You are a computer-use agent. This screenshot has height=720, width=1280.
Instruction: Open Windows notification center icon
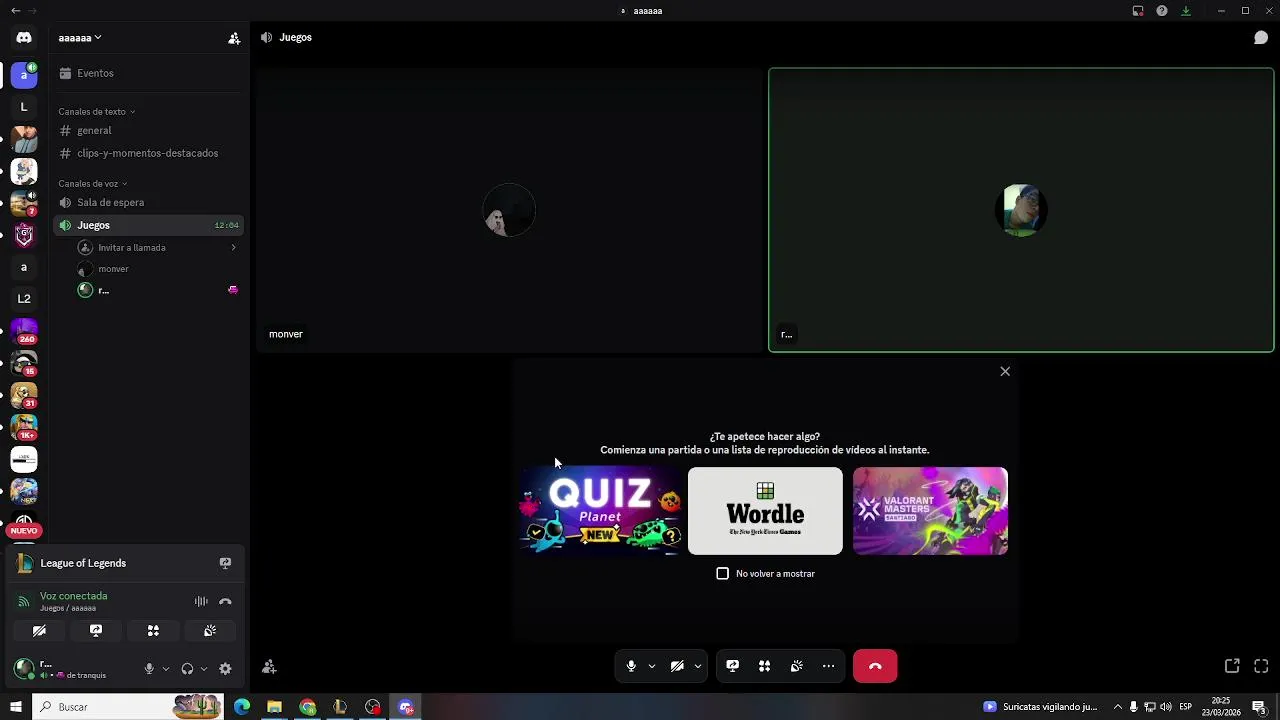(x=1259, y=707)
